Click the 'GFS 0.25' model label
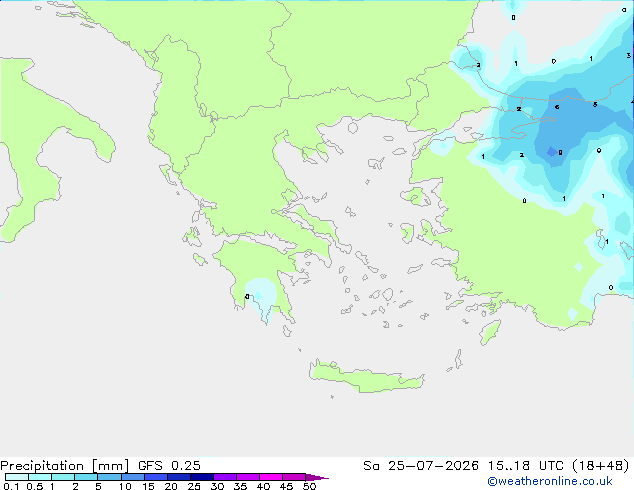This screenshot has width=634, height=490. coord(169,466)
